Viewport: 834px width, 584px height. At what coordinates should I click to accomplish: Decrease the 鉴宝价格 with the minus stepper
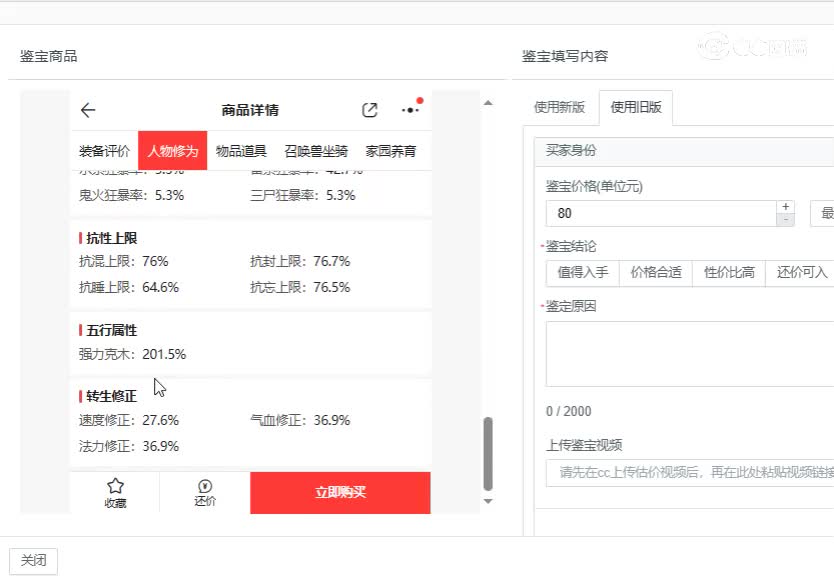[x=786, y=220]
